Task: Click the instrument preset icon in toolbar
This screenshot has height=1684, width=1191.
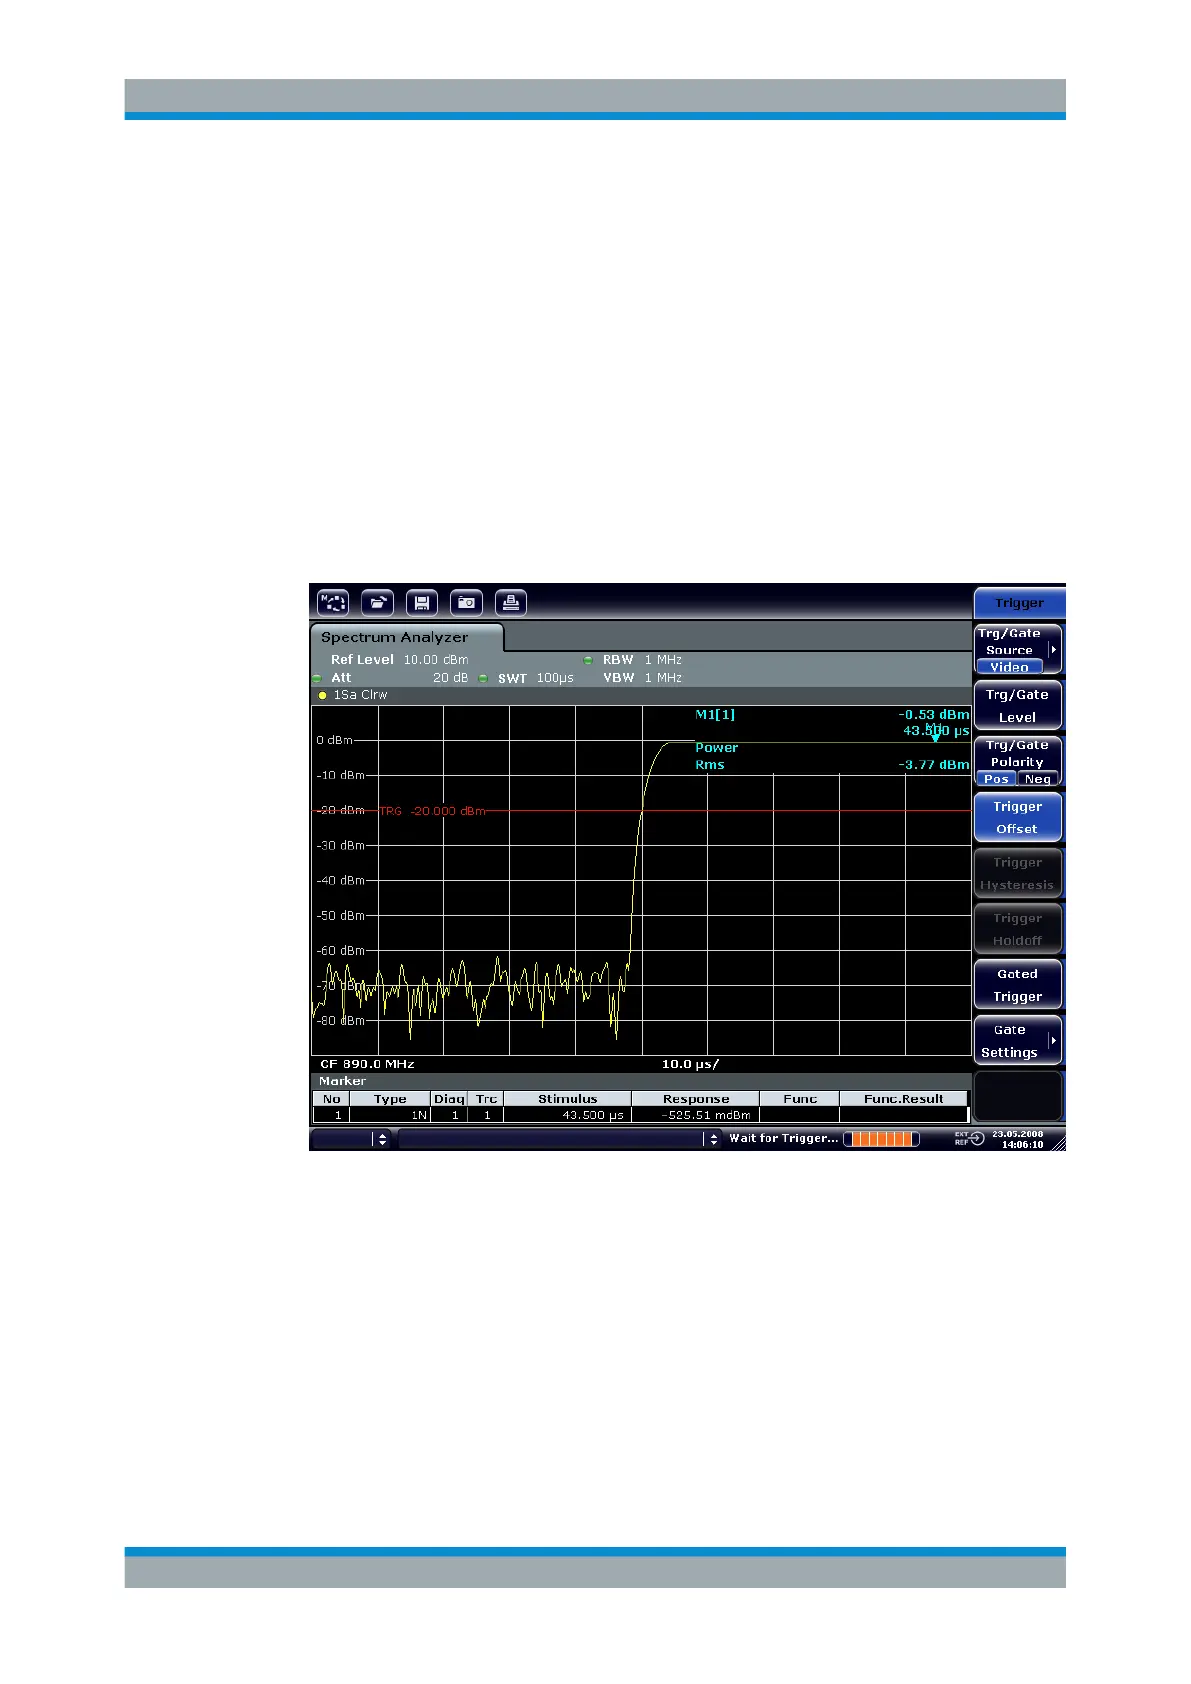Action: point(333,603)
